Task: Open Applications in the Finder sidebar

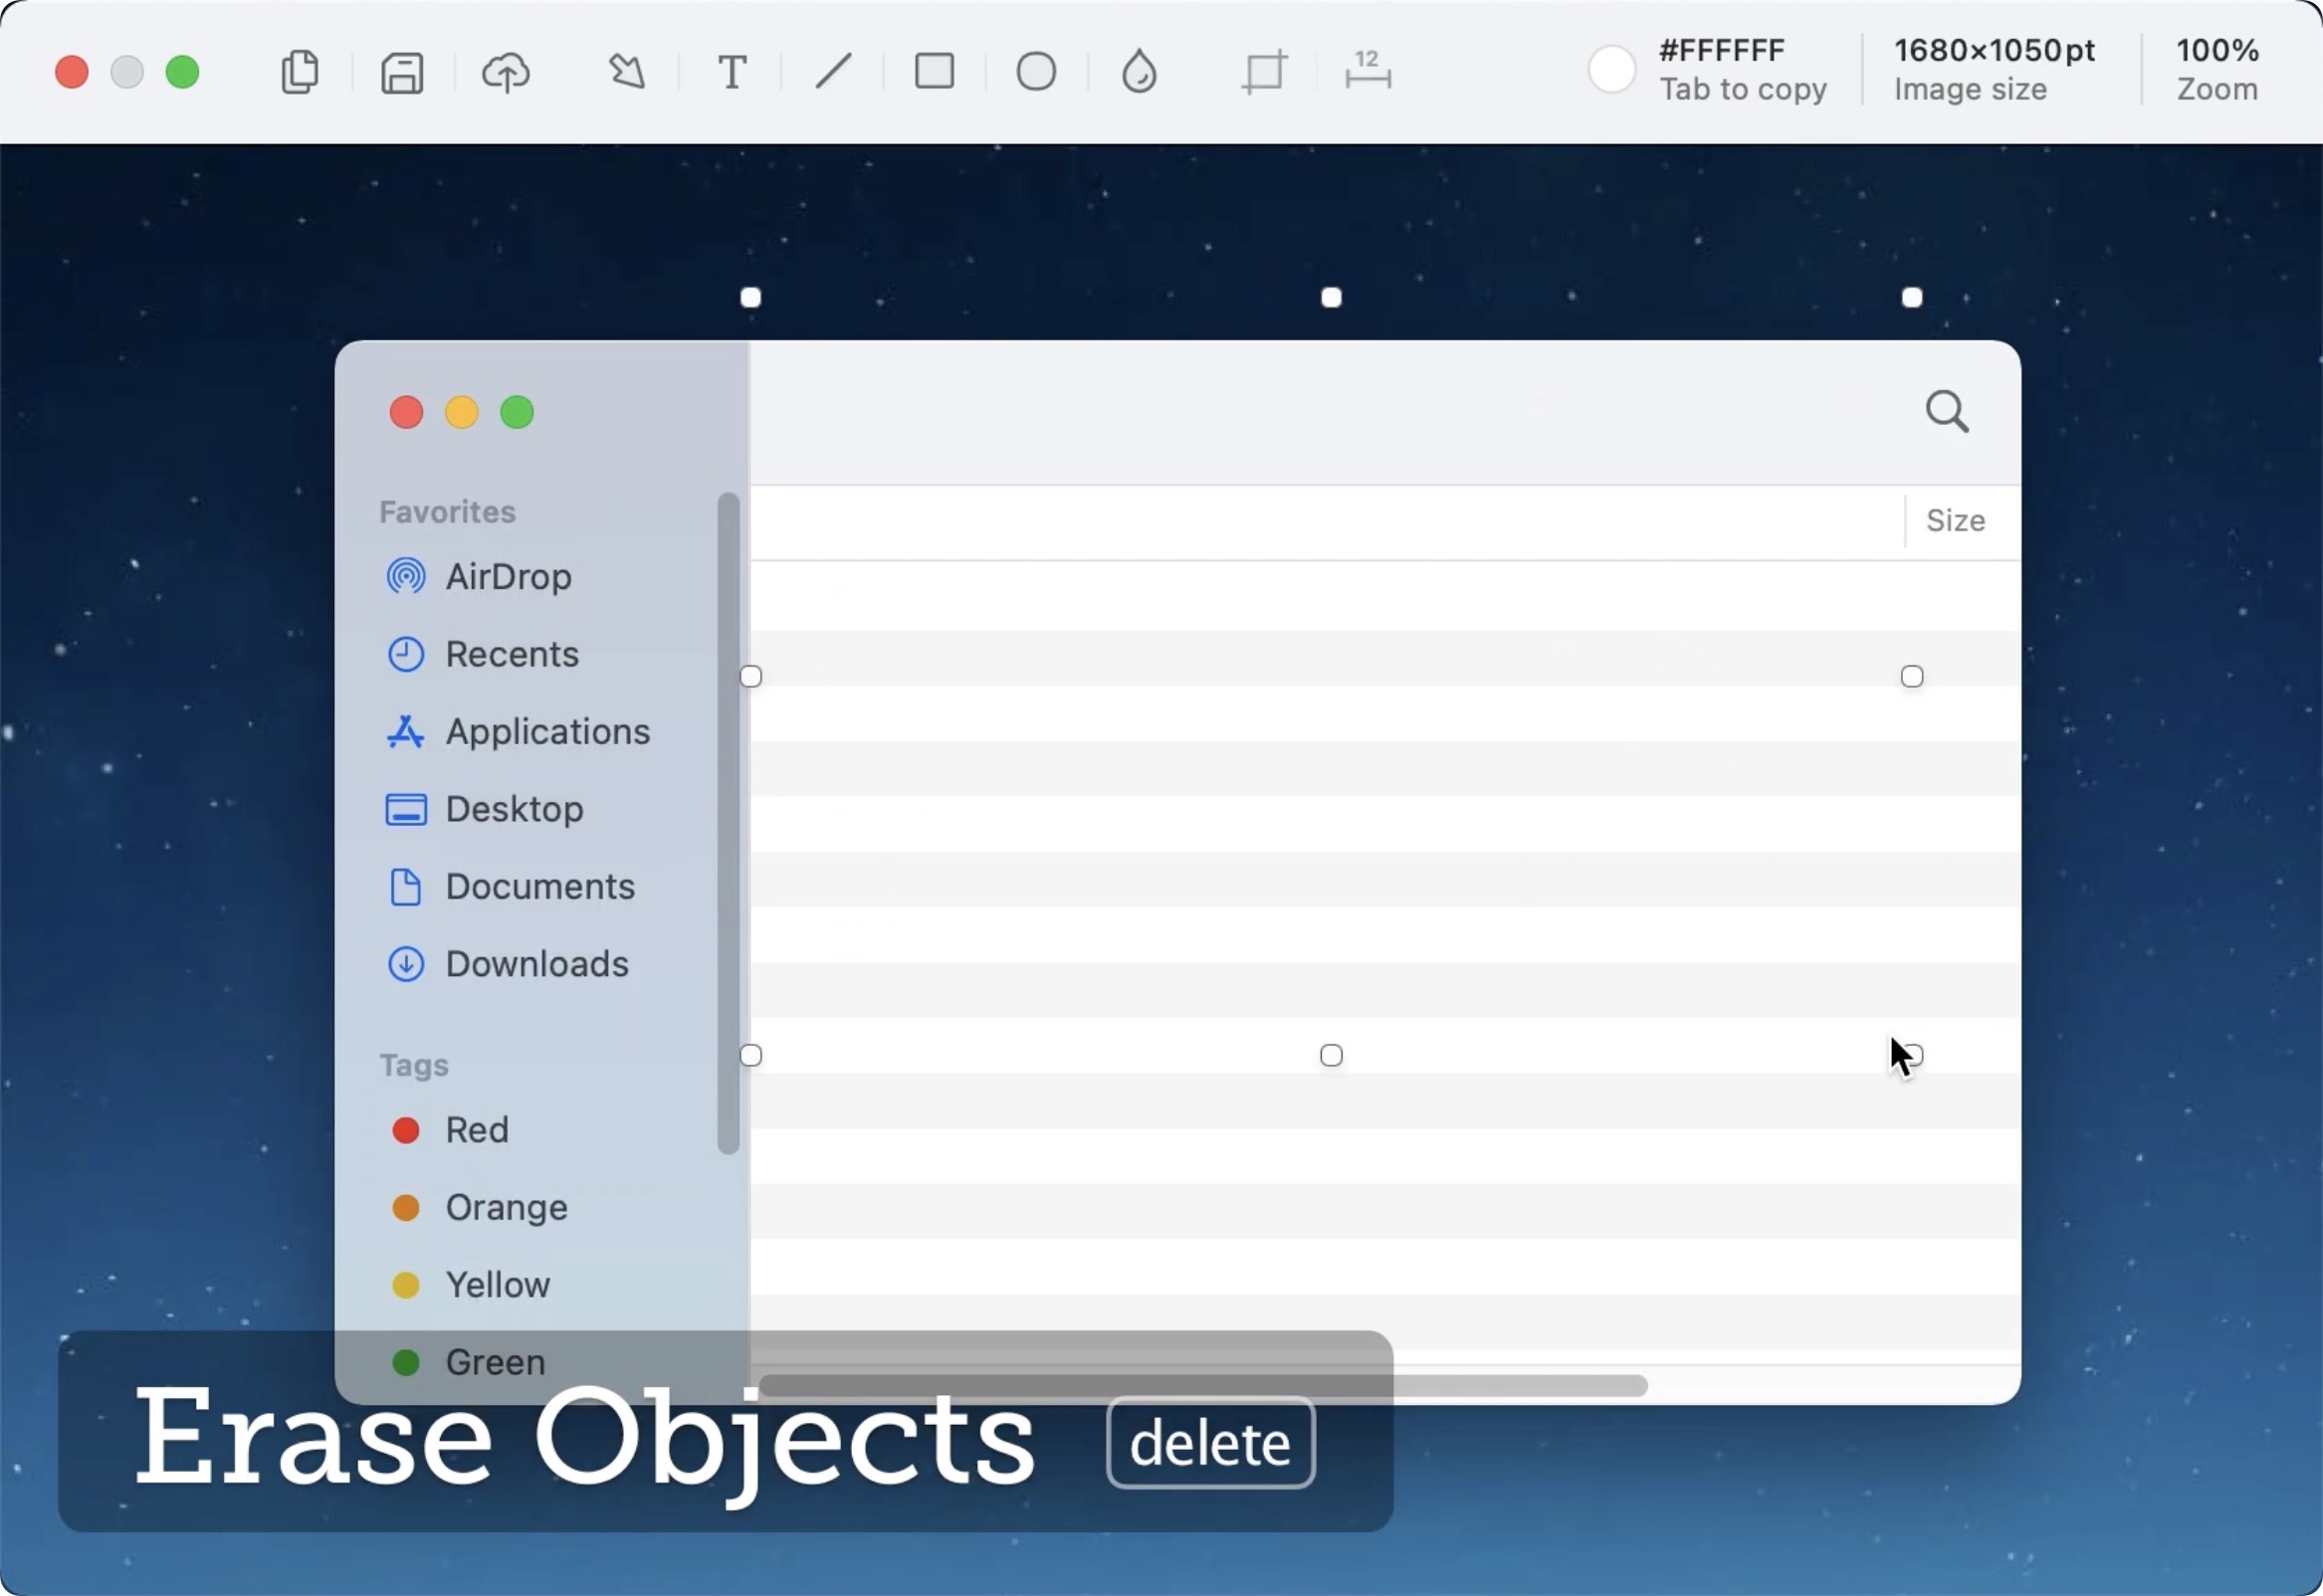Action: pyautogui.click(x=547, y=731)
